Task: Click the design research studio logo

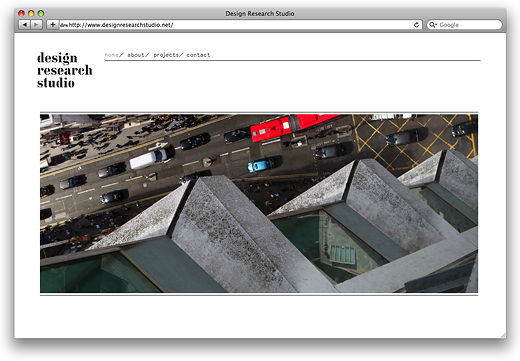Action: (65, 70)
